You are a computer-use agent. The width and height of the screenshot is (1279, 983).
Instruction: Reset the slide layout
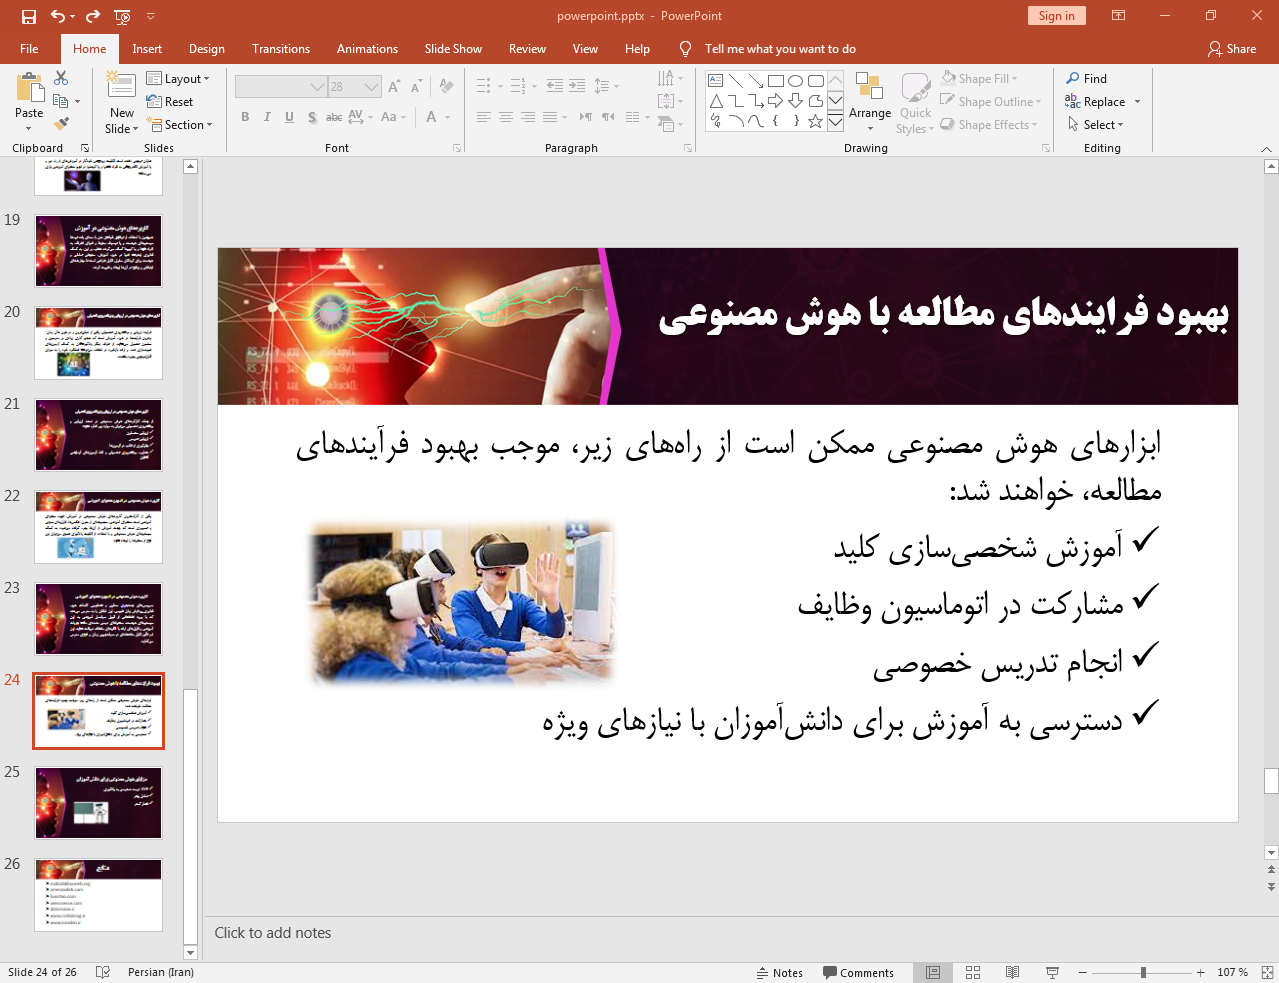170,101
